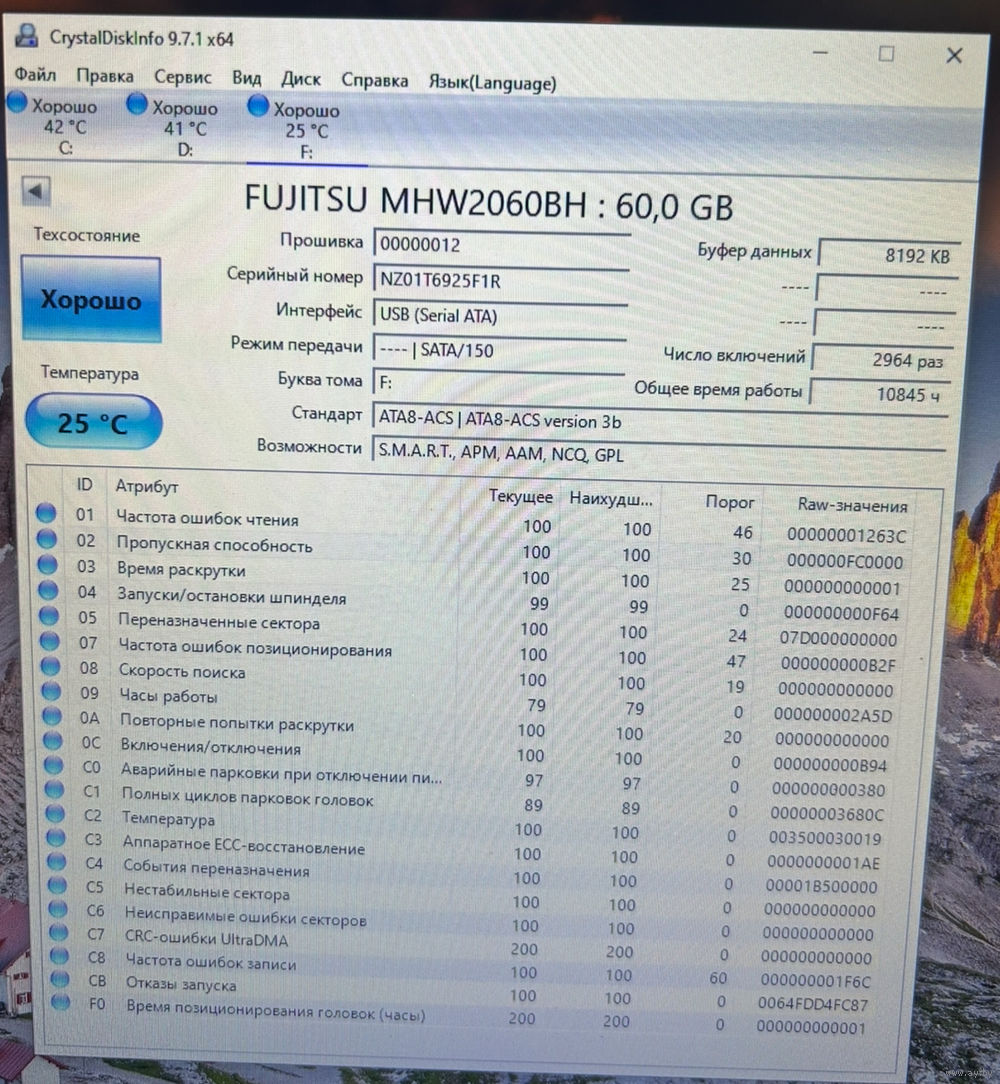Click the Raw-значения column header

point(852,505)
